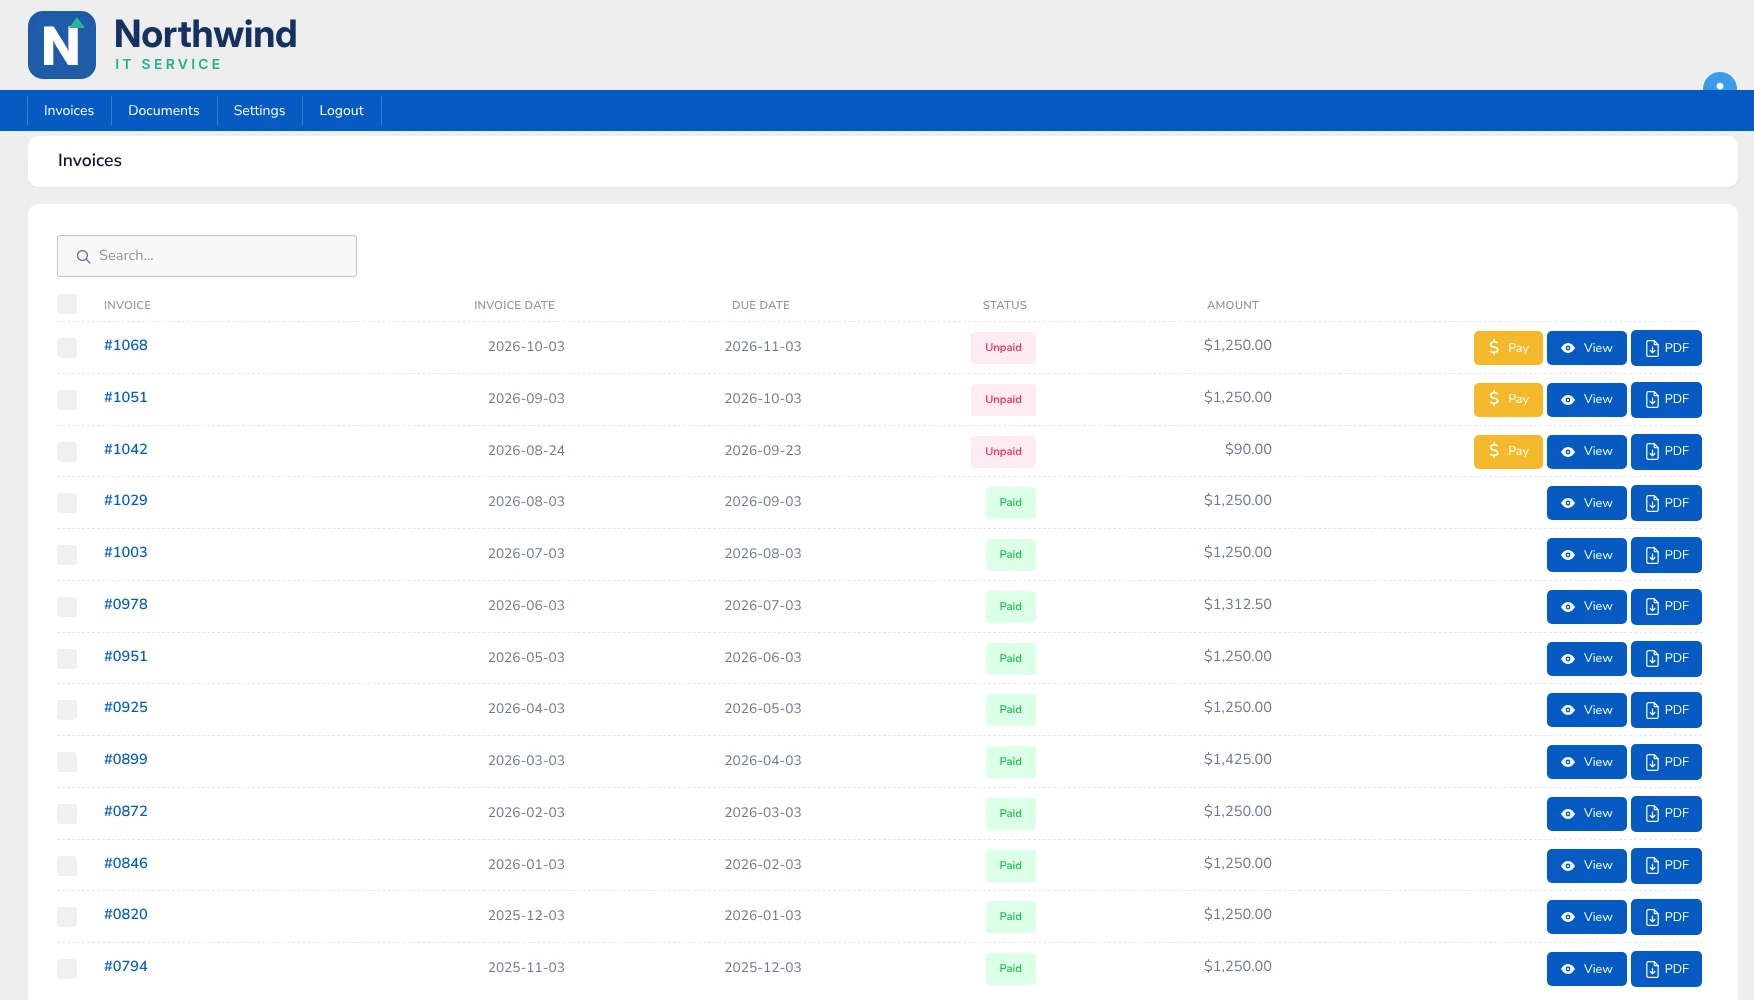Pay invoice #1051

coord(1508,400)
